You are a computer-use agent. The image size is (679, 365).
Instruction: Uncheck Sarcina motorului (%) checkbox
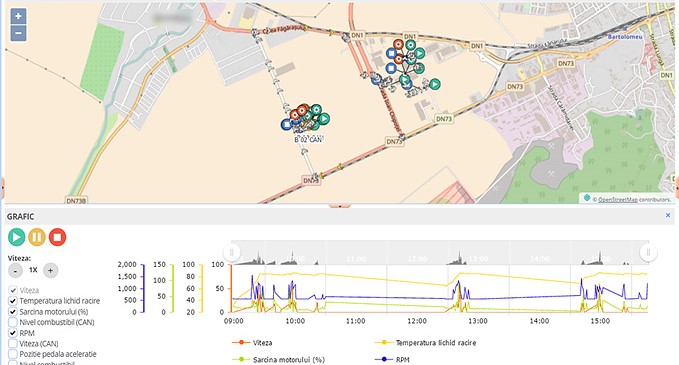click(13, 312)
